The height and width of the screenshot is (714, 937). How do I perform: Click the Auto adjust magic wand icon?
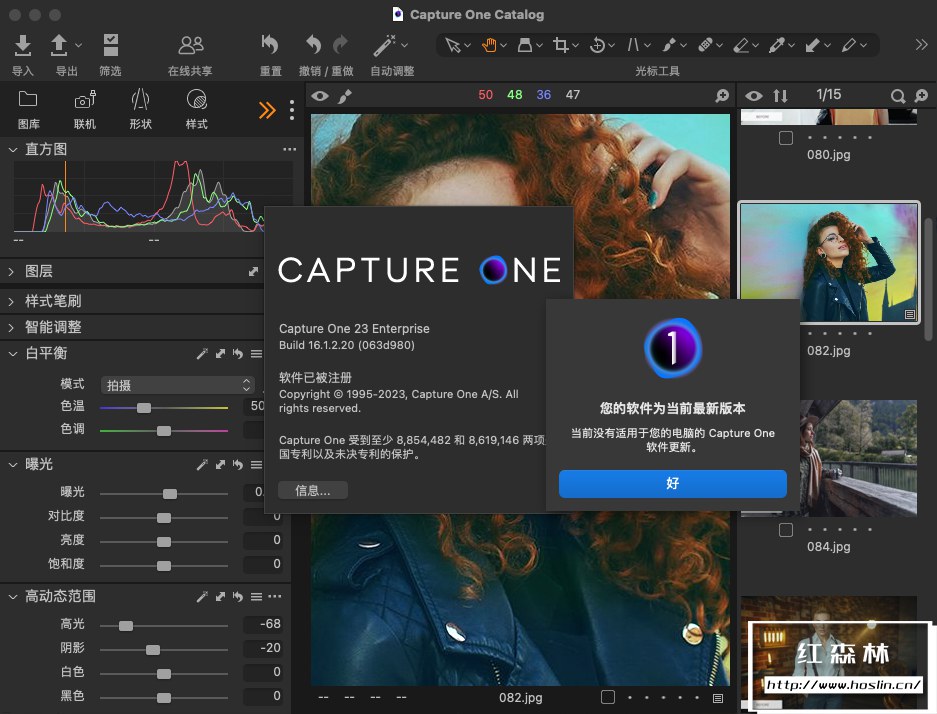click(x=384, y=45)
